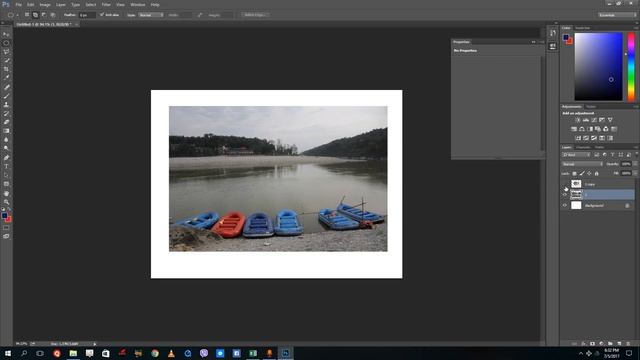The width and height of the screenshot is (640, 360).
Task: Select the Brush tool
Action: pos(6,96)
